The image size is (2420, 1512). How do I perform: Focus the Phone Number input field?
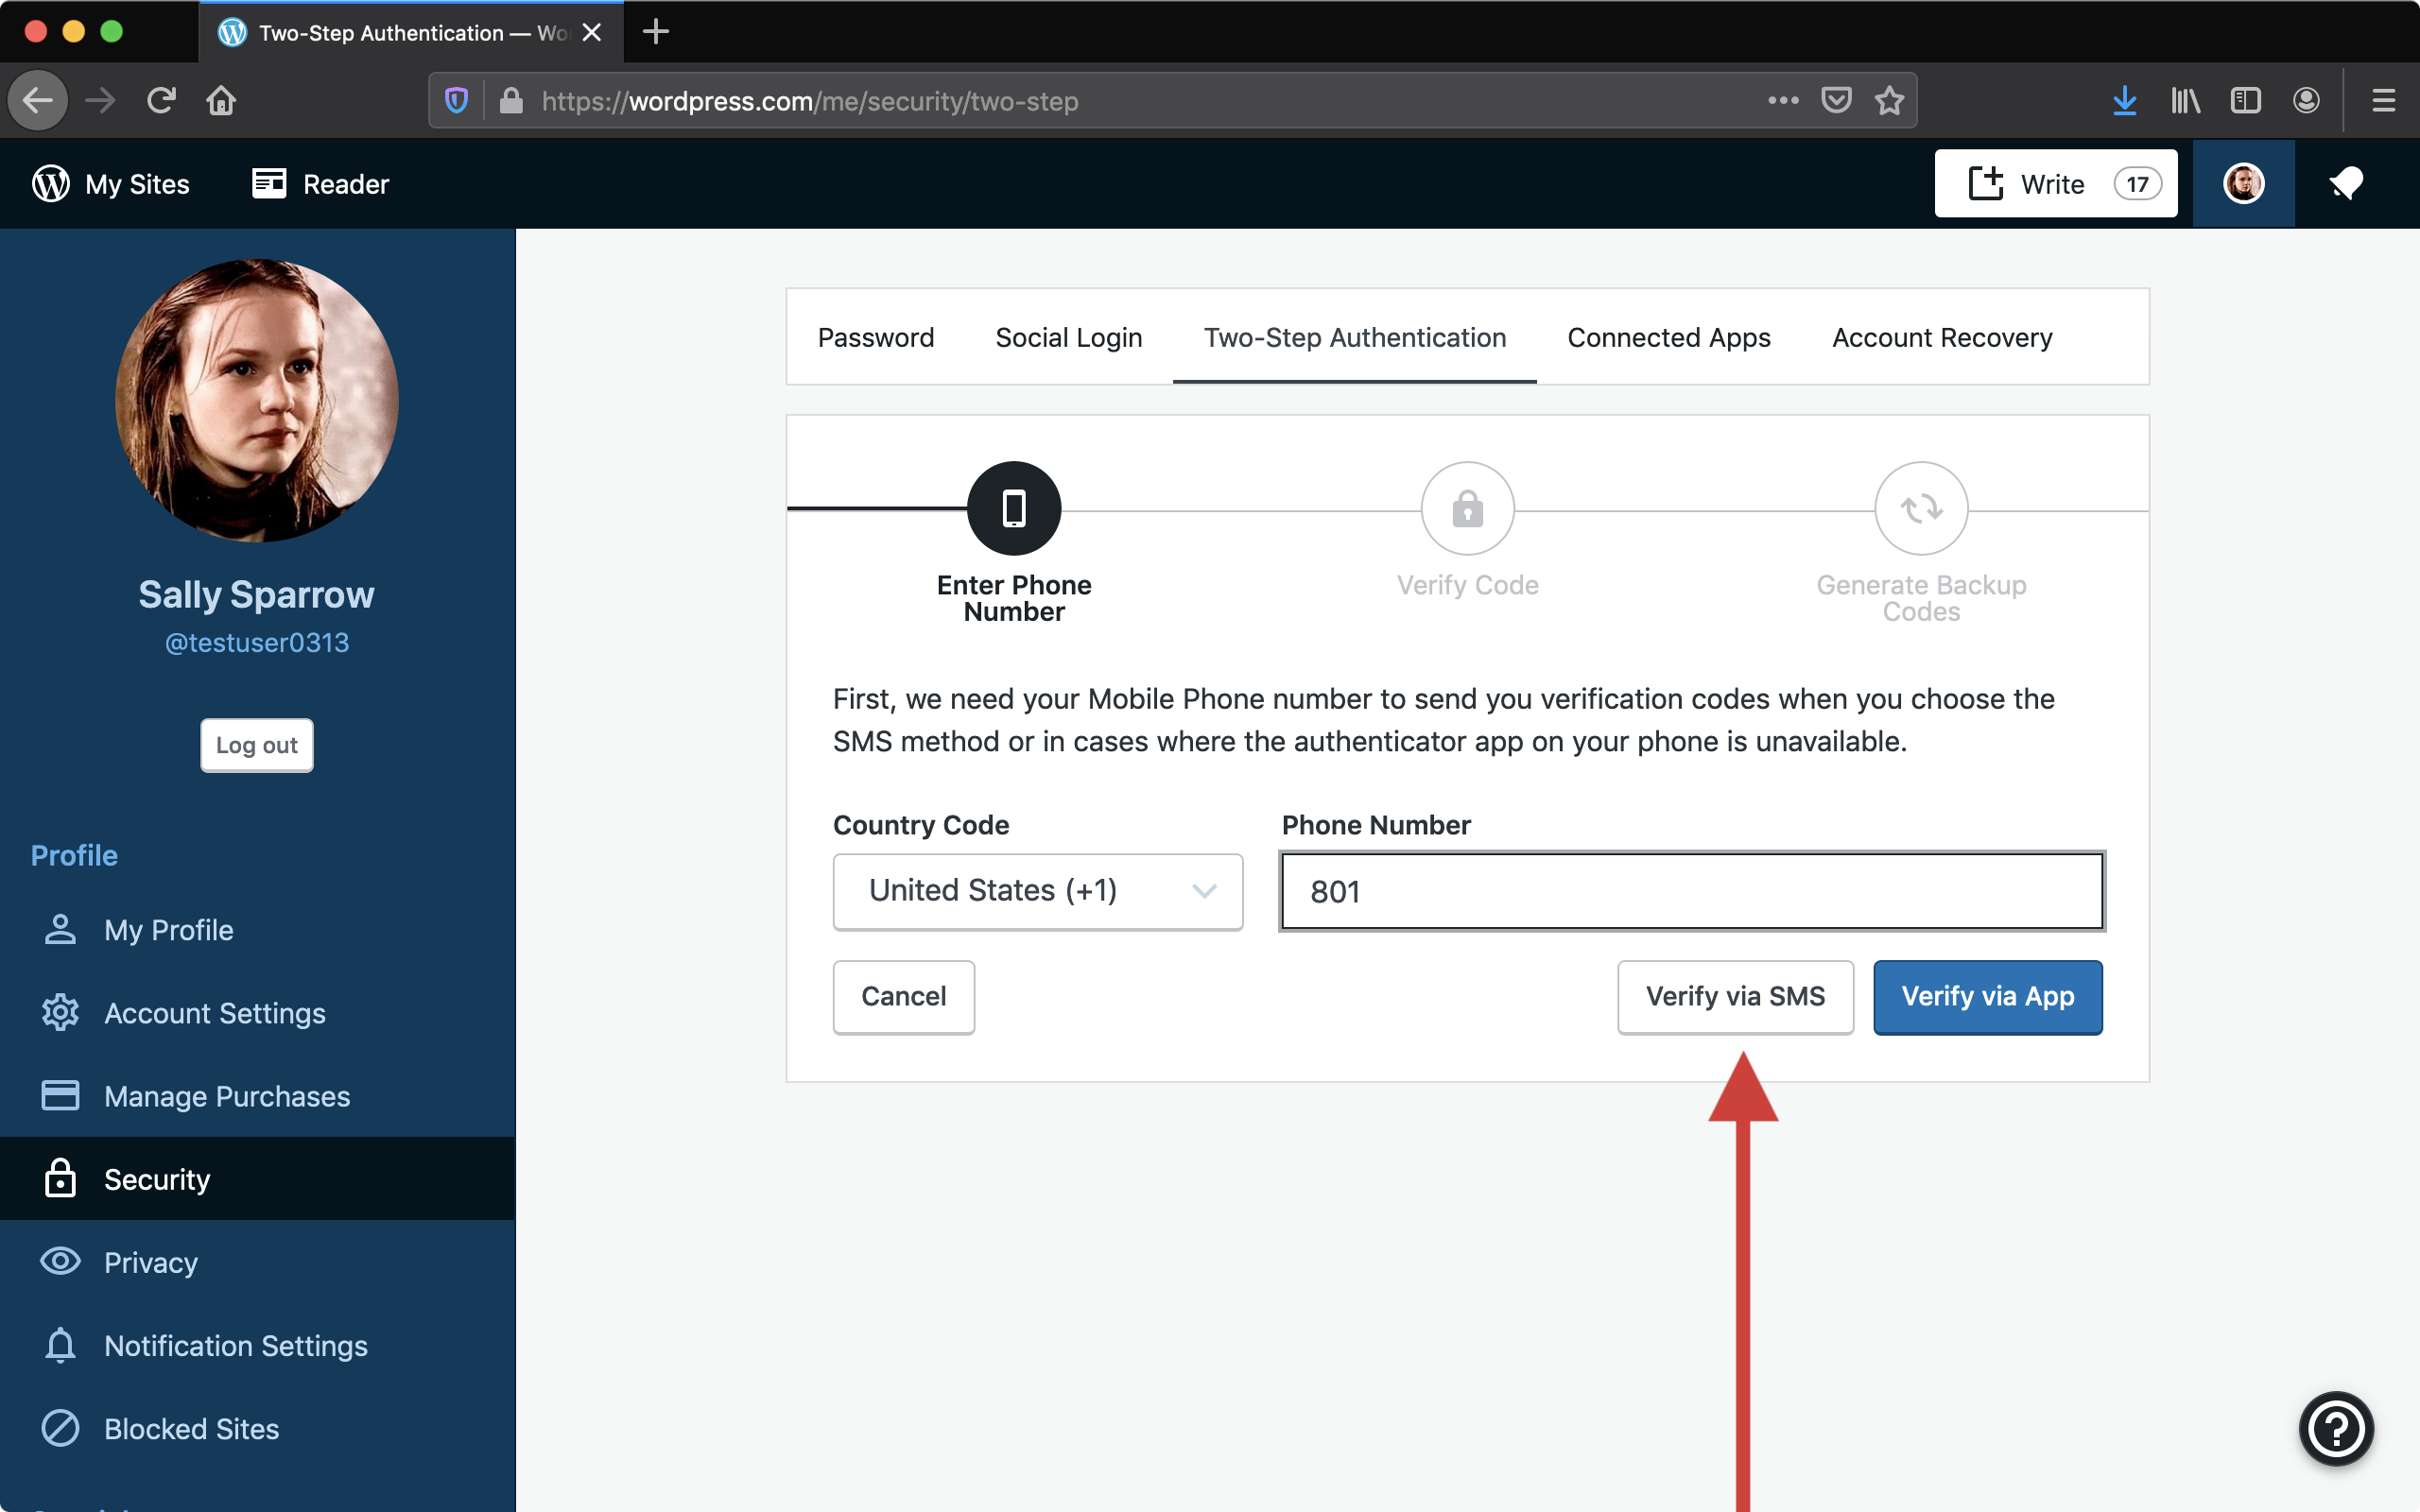coord(1691,891)
